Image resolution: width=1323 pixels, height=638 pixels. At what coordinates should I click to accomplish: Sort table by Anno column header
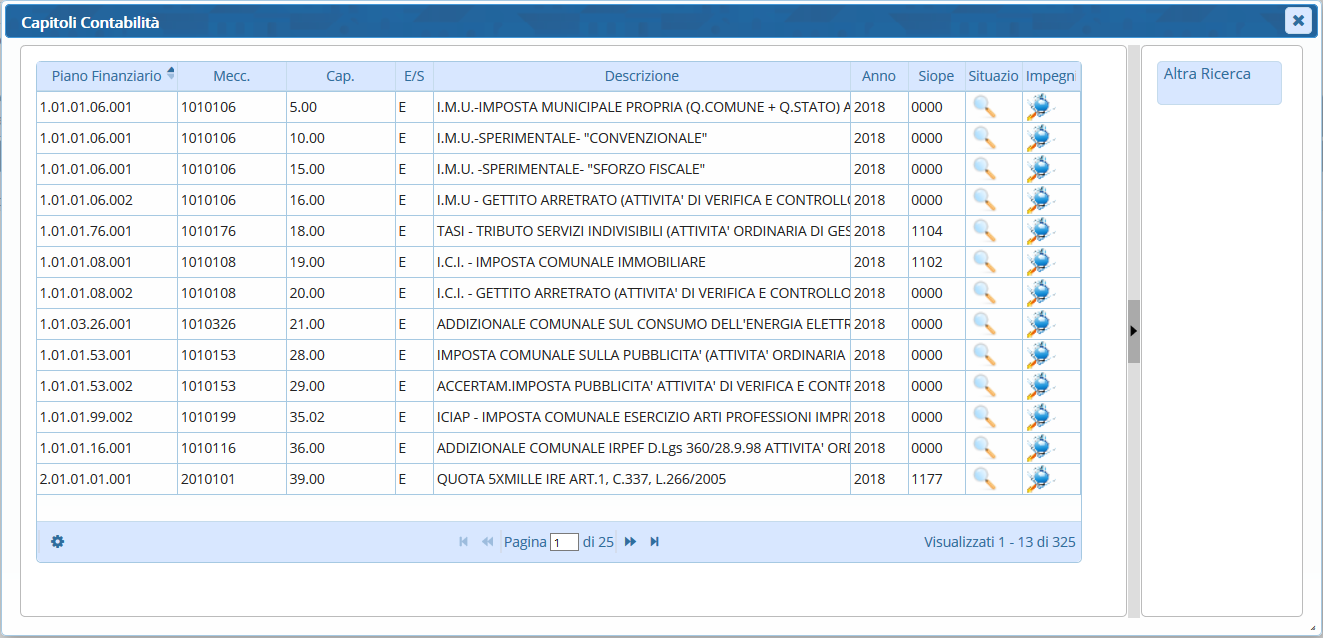879,76
